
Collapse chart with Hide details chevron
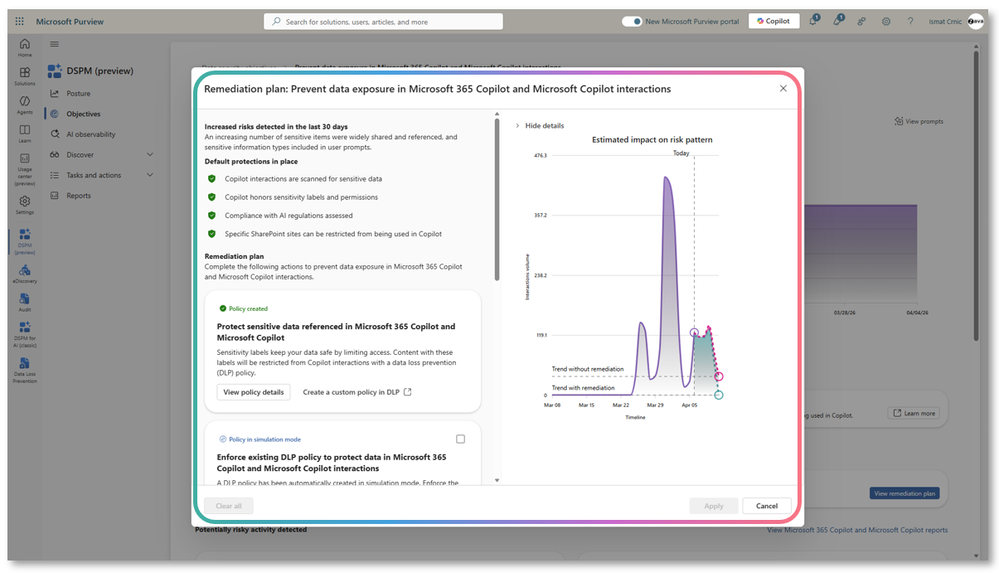[517, 126]
